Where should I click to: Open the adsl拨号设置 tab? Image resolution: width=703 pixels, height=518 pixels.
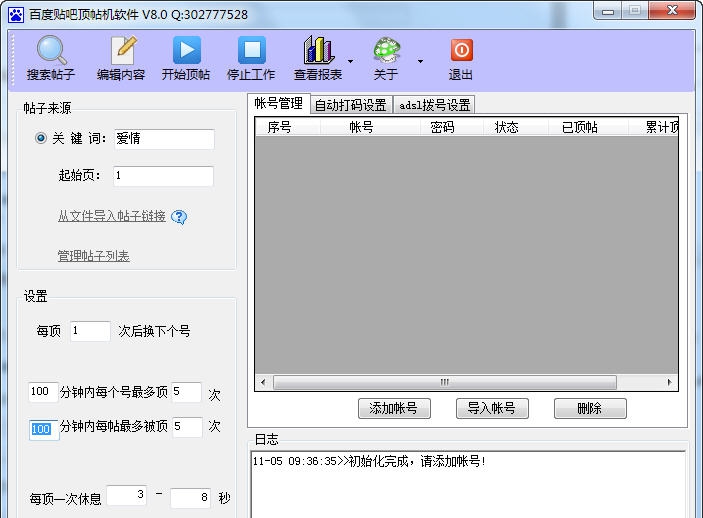tap(434, 105)
